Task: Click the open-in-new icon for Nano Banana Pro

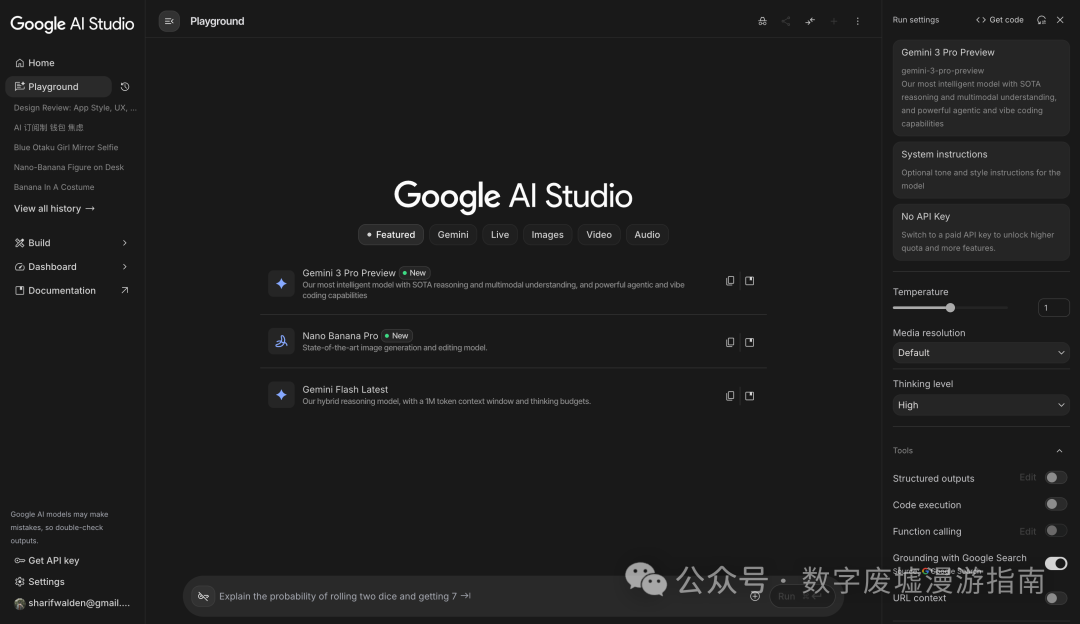Action: click(x=749, y=342)
